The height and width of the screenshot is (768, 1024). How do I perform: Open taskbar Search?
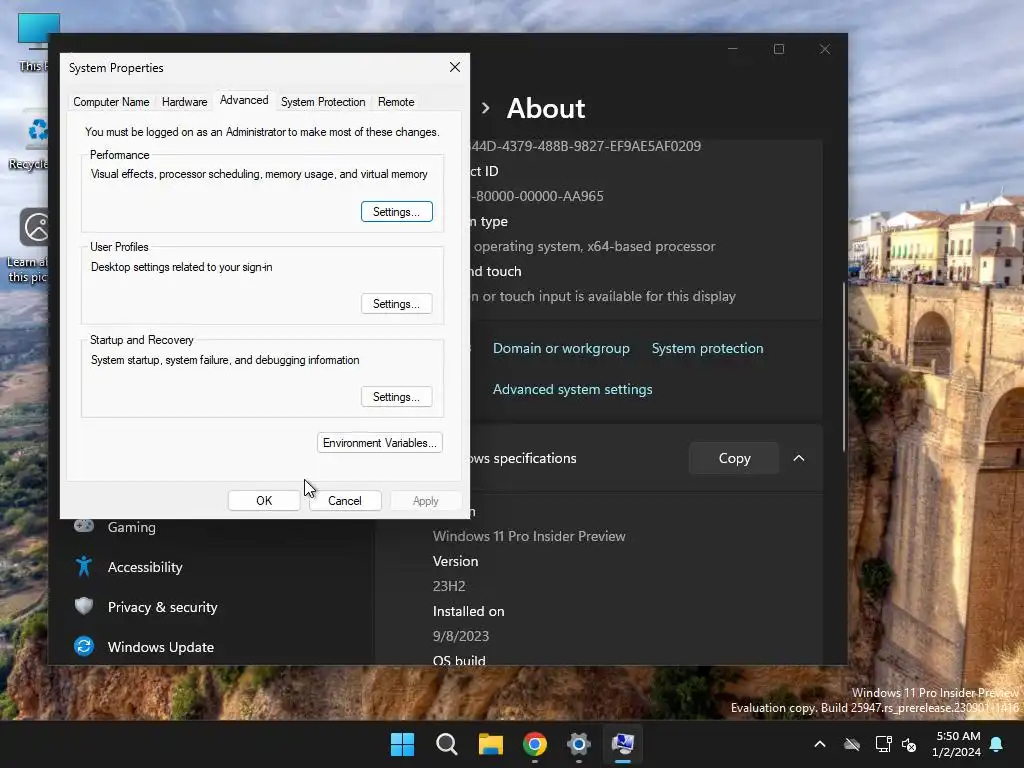447,744
